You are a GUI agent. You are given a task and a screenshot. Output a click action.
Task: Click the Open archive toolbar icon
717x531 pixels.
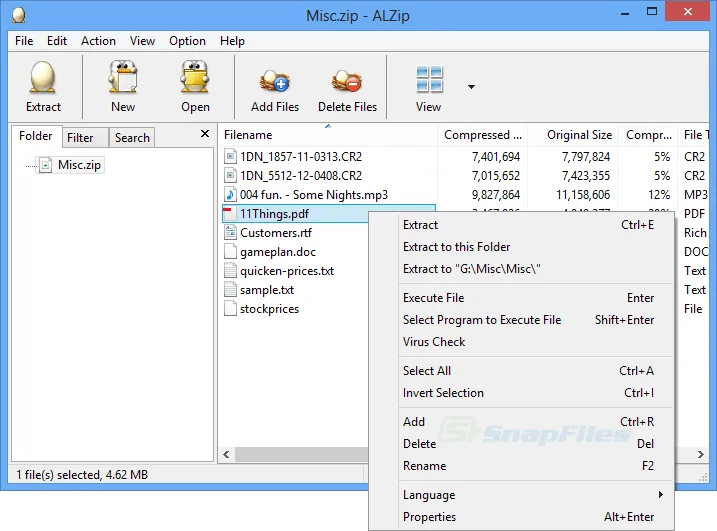(x=195, y=77)
